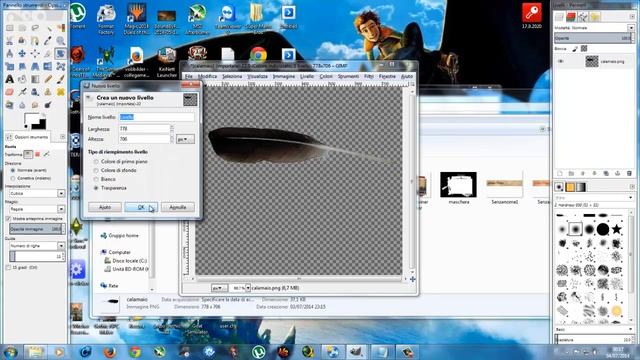Click OK in the new layer dialog
Screen dimensions: 640x360
141,207
